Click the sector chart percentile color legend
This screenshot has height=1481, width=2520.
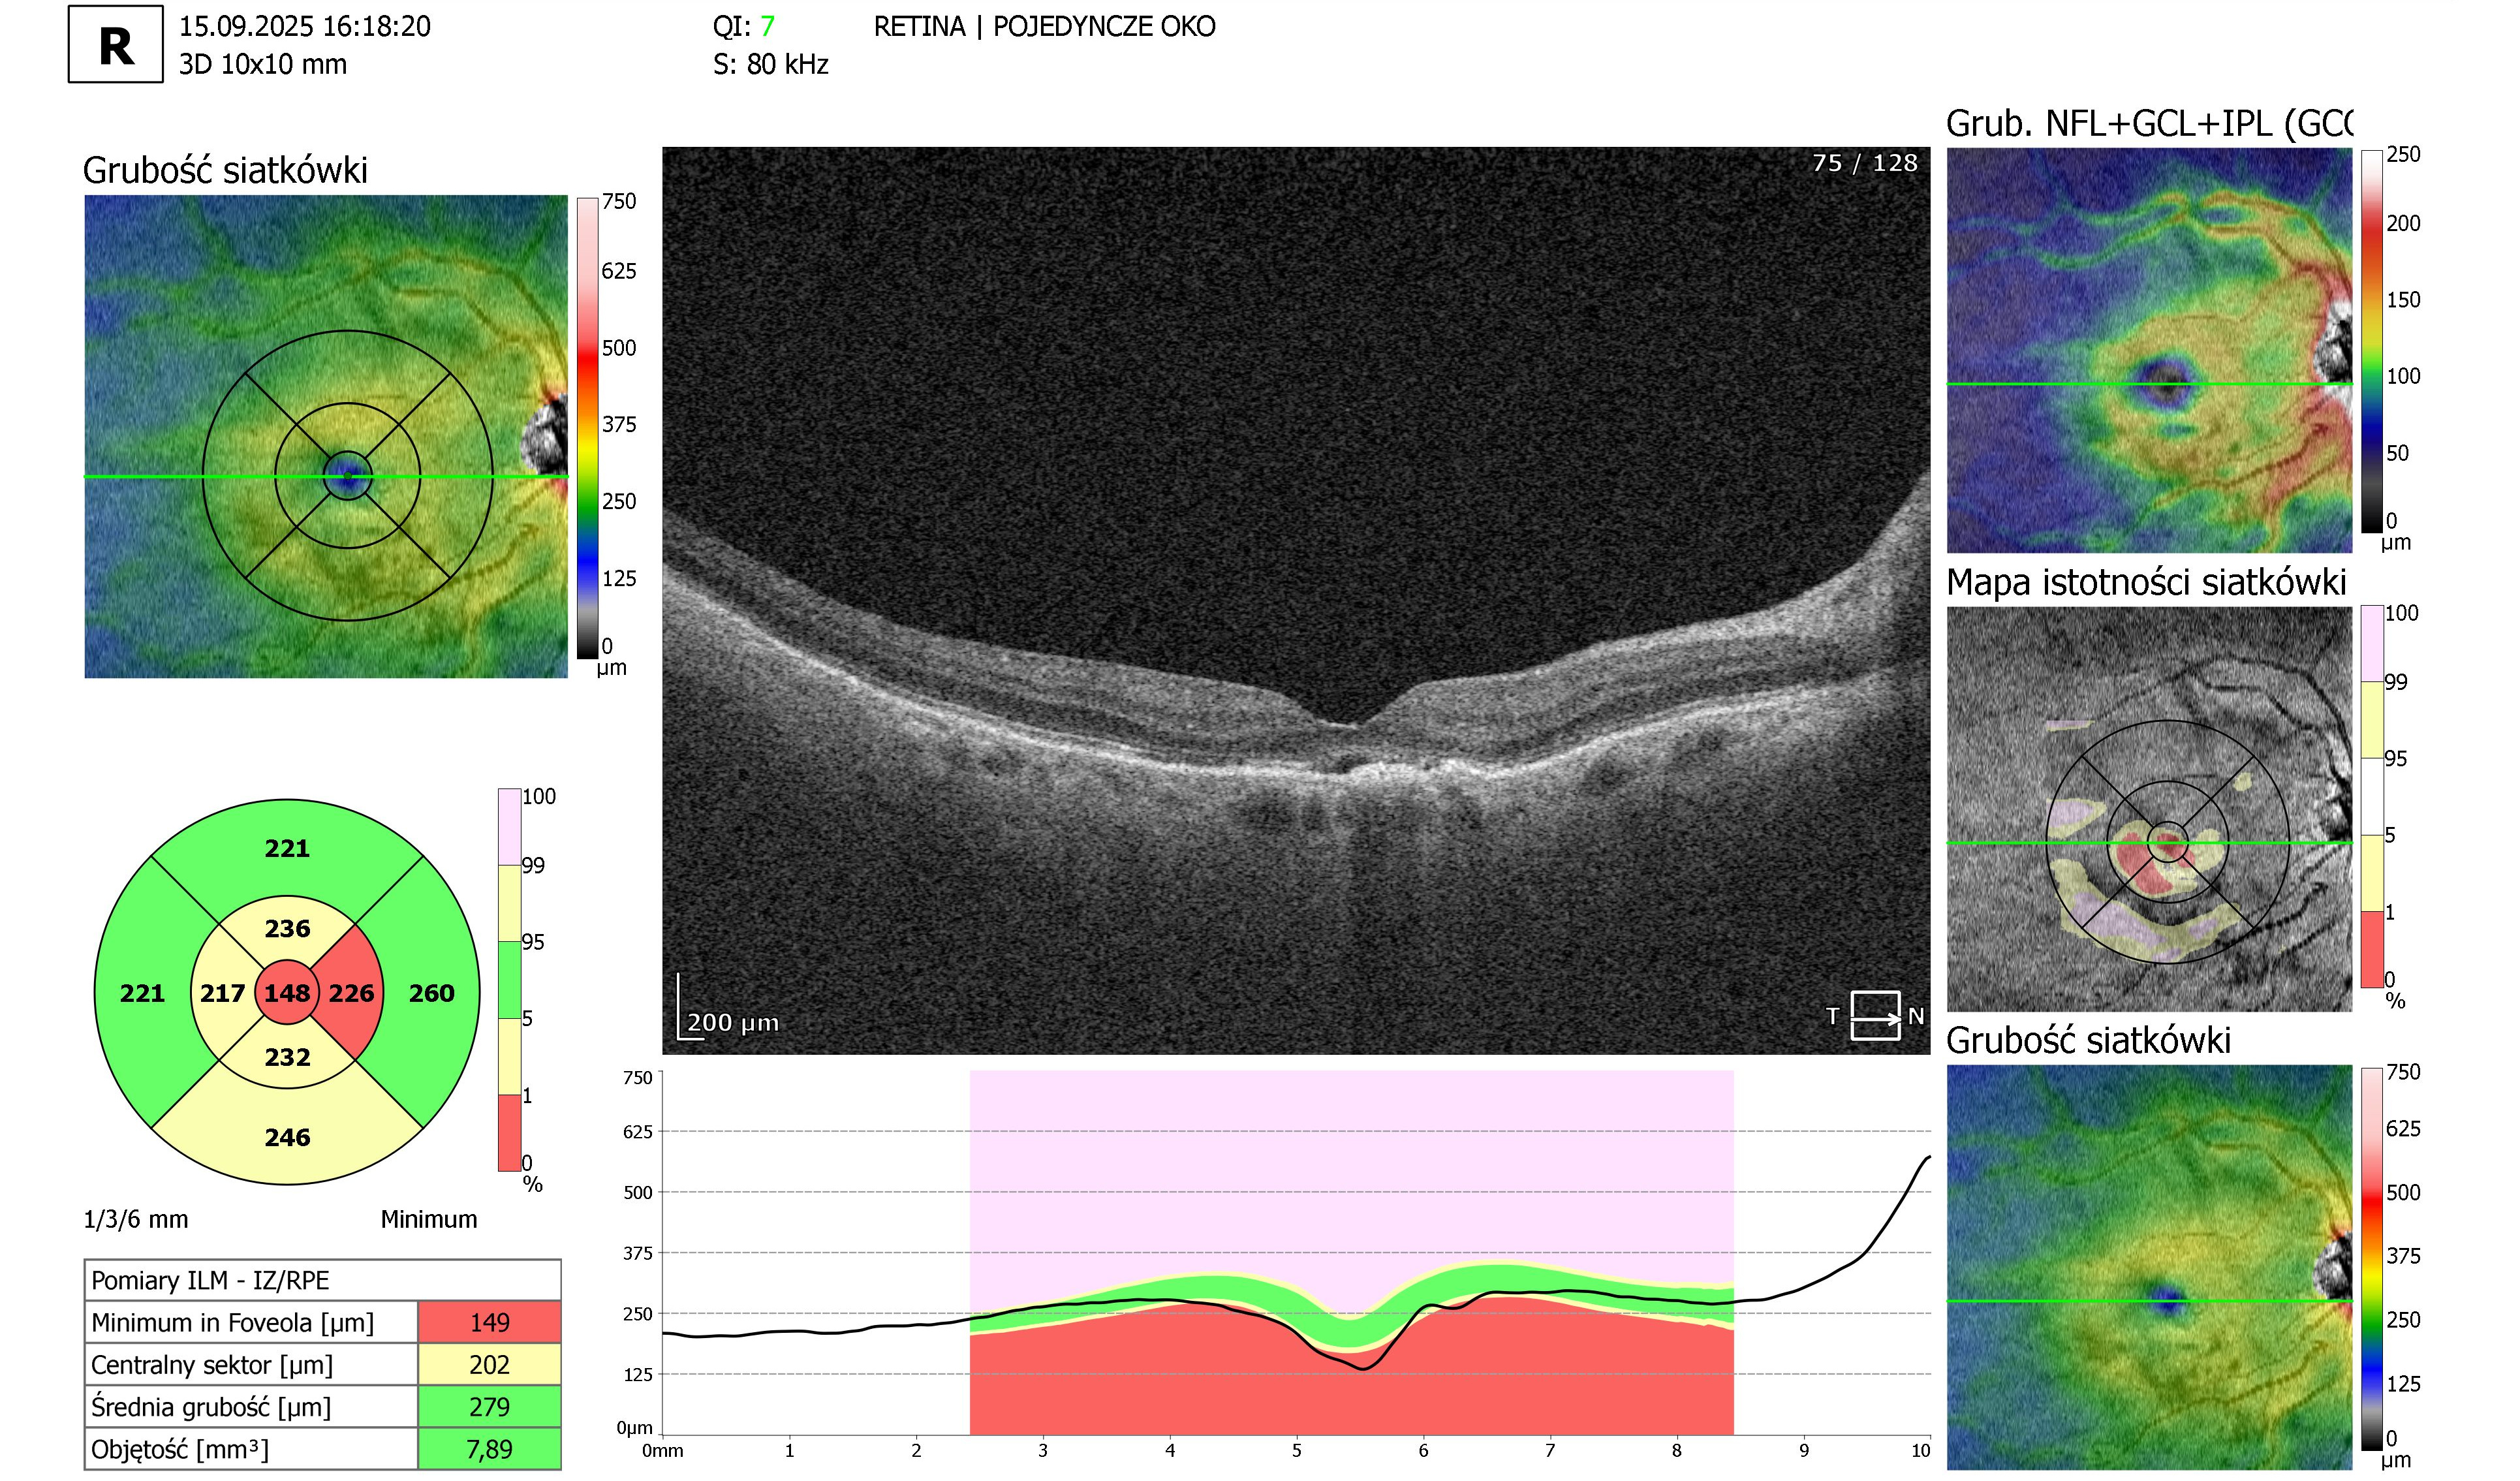click(x=509, y=979)
